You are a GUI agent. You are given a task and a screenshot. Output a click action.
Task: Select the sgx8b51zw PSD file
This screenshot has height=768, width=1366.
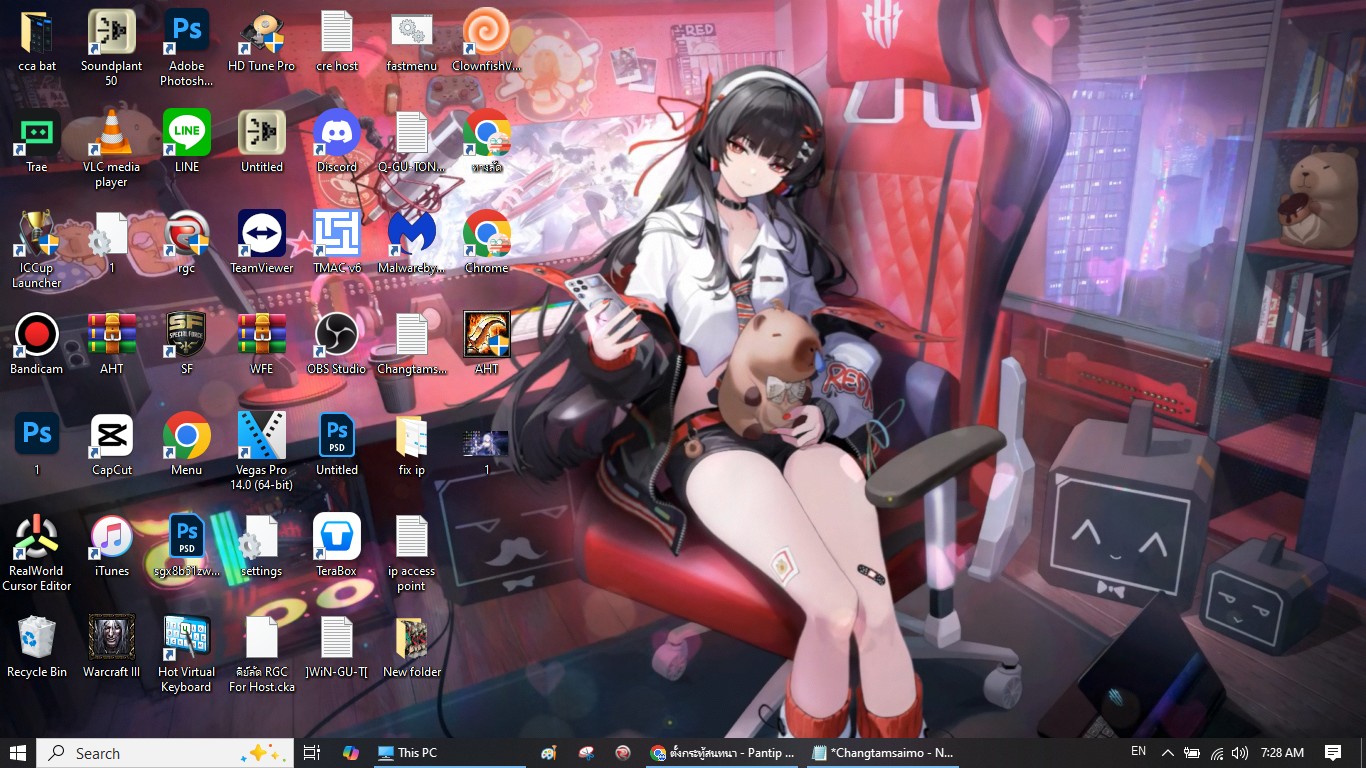(x=187, y=546)
